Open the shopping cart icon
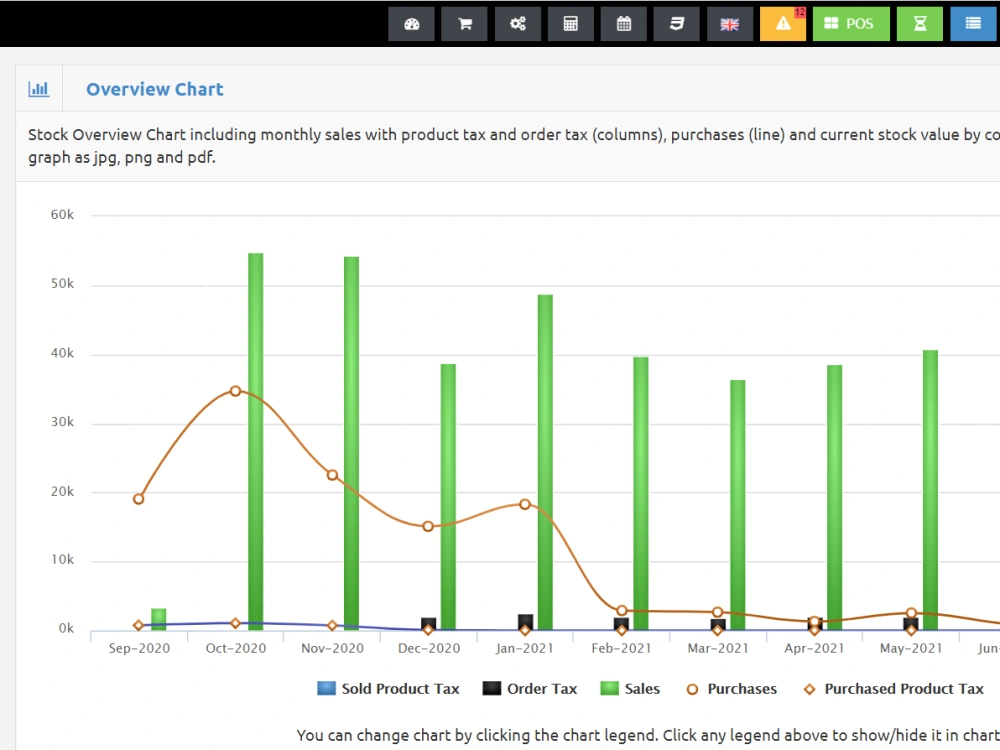Viewport: 1000px width, 750px height. coord(464,24)
